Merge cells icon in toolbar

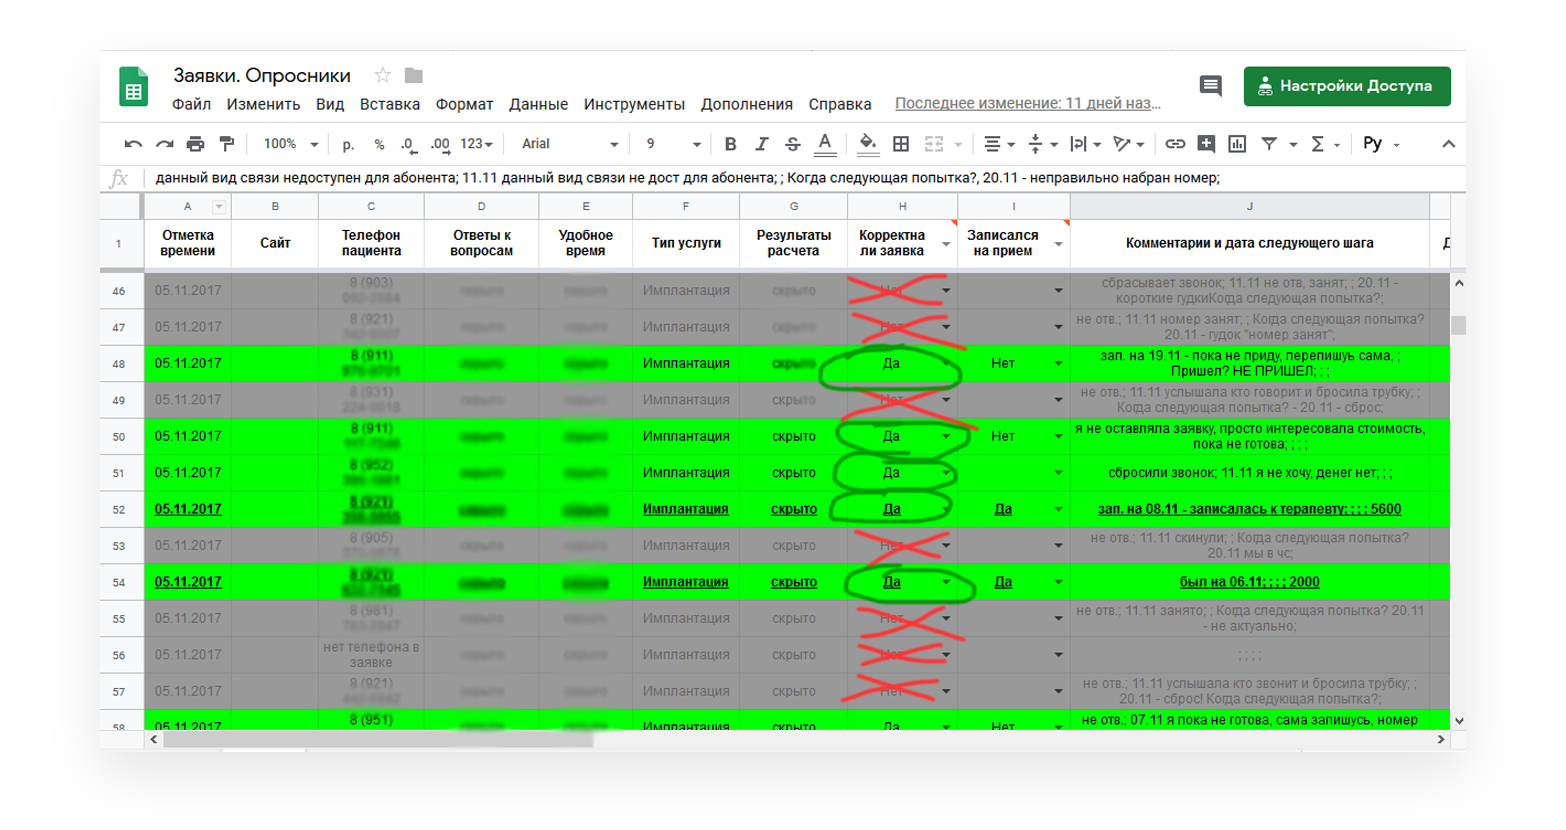click(x=934, y=144)
